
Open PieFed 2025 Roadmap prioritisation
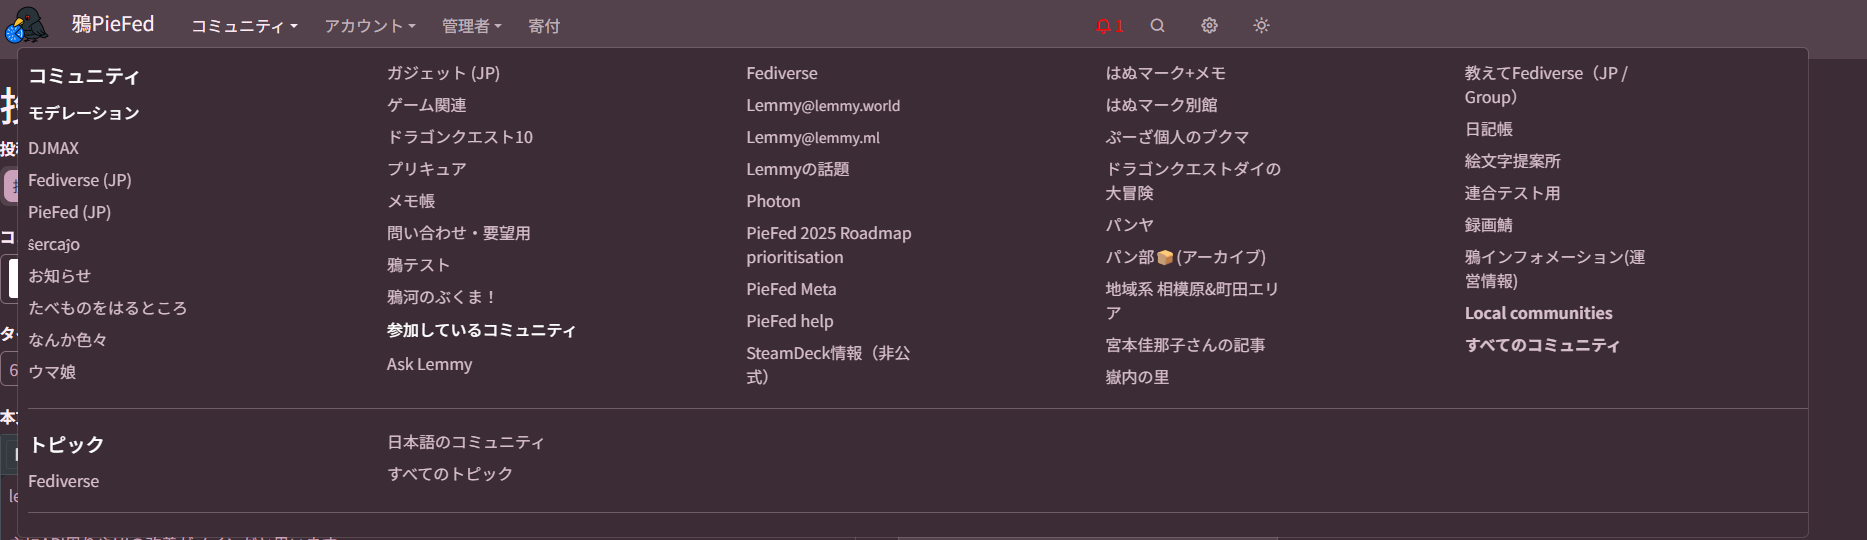[x=829, y=245]
